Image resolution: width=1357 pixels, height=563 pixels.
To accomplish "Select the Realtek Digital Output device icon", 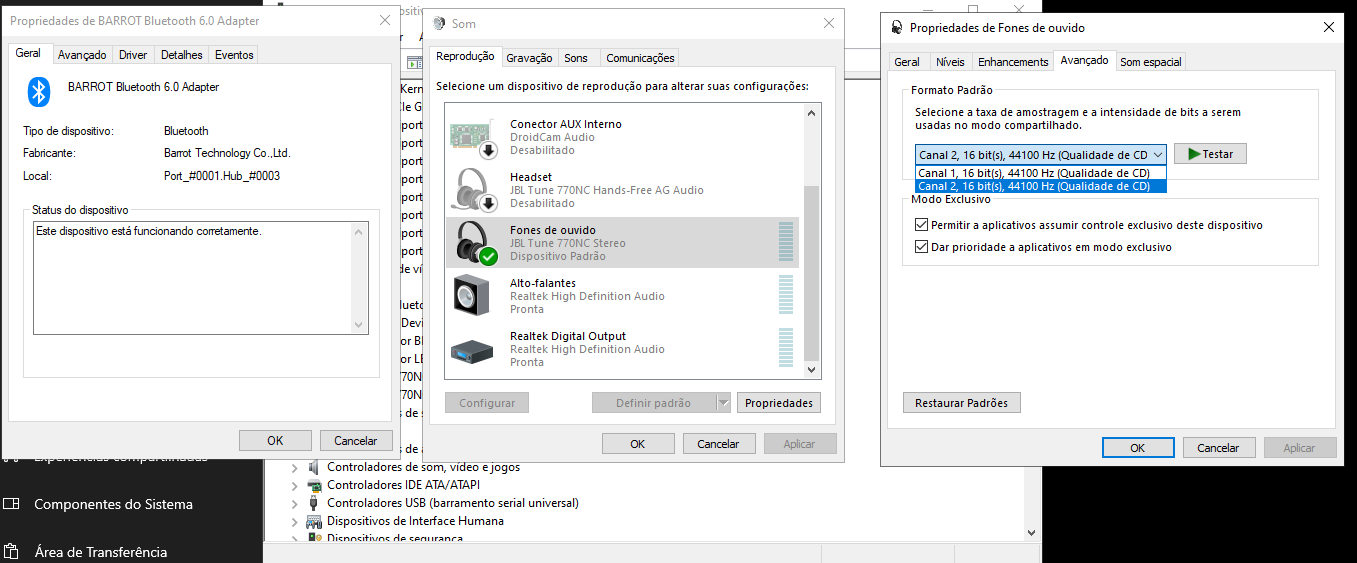I will pyautogui.click(x=471, y=349).
